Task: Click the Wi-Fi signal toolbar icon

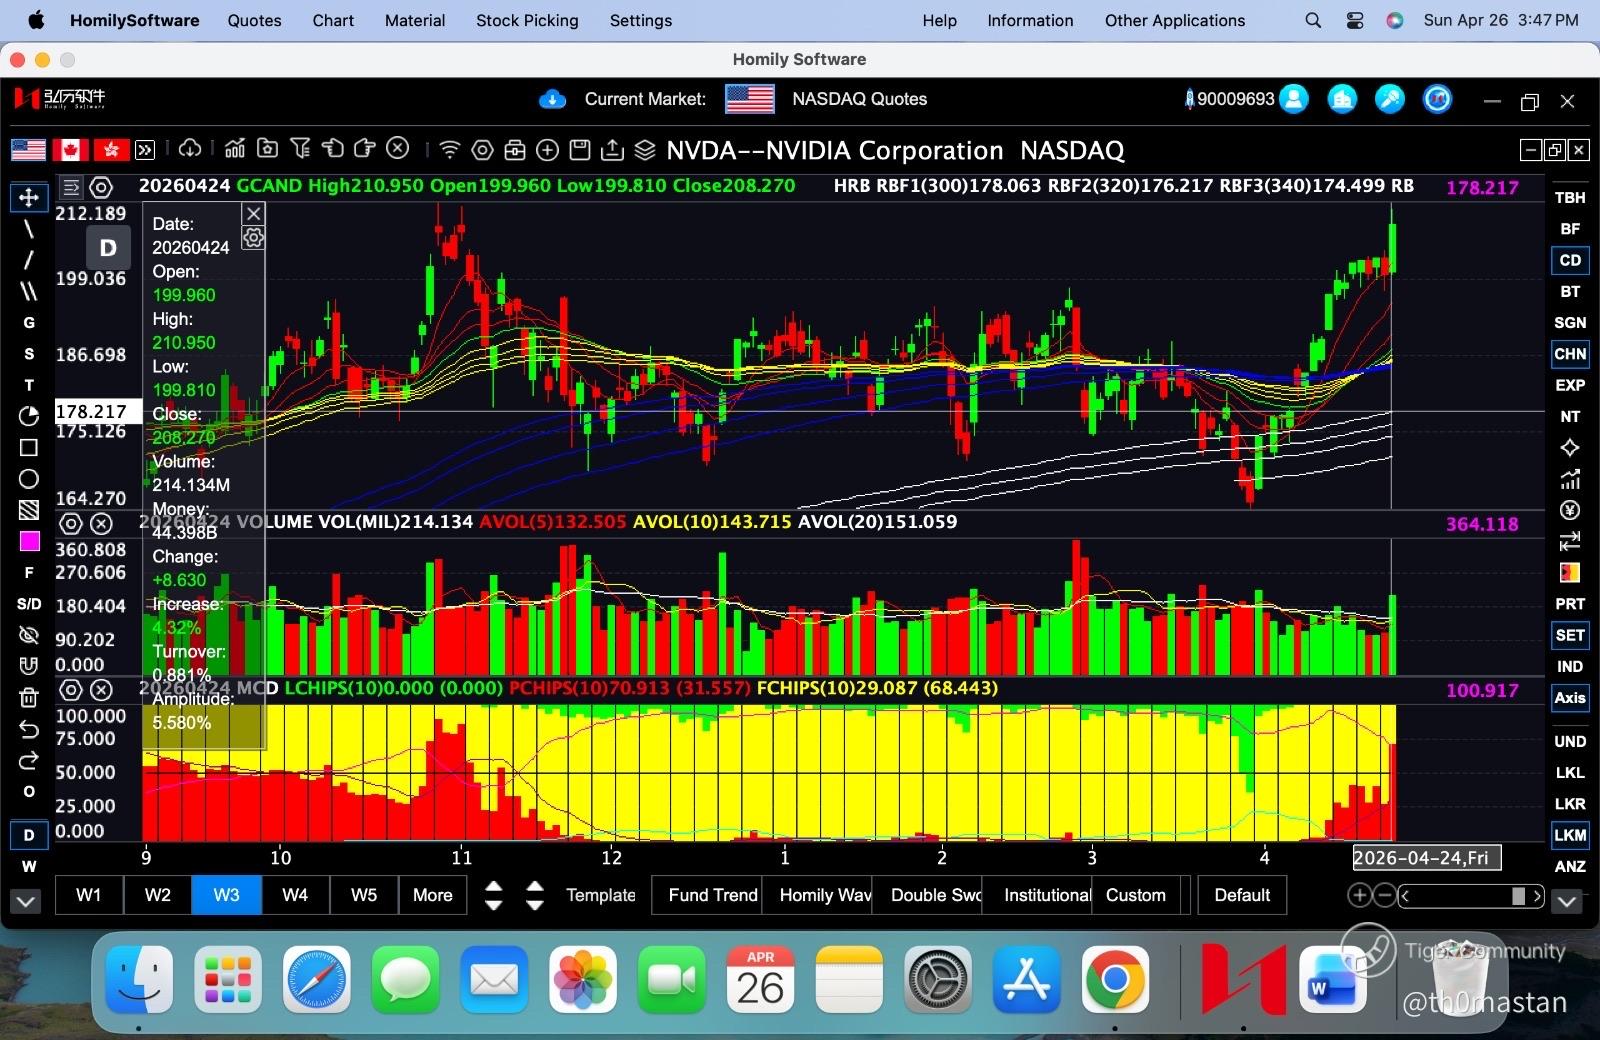Action: tap(450, 150)
